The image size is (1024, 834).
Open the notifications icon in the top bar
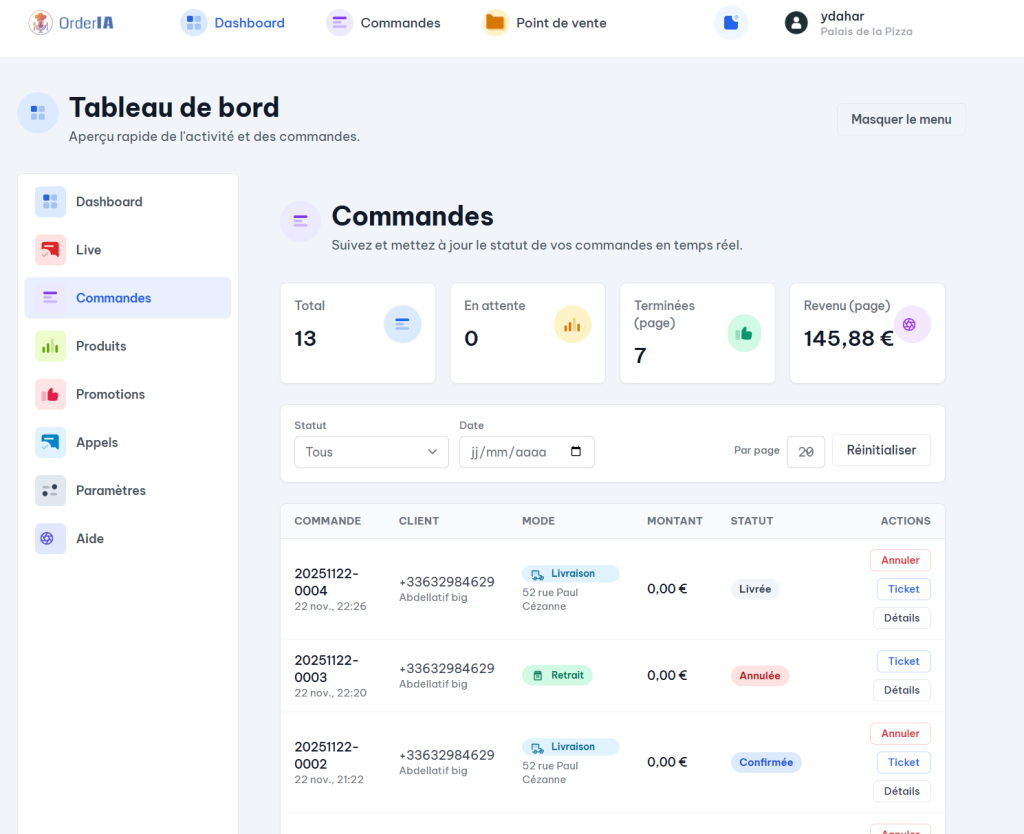pyautogui.click(x=731, y=23)
